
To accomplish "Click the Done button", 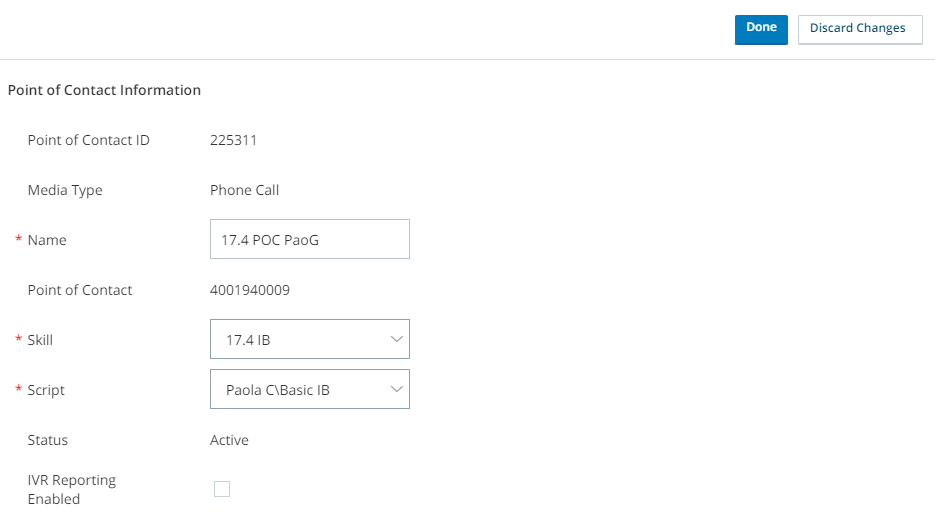I will click(761, 29).
